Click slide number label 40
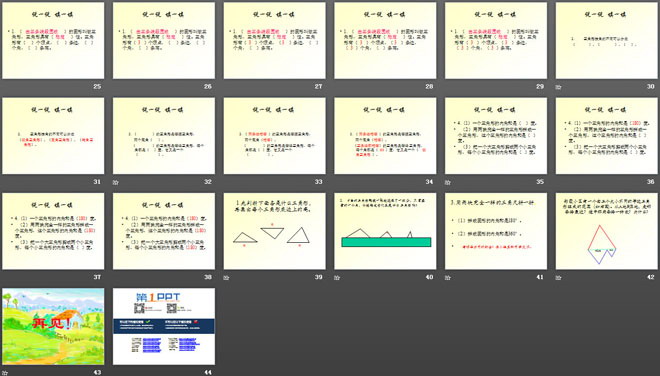Viewport: 660px width, 376px height. point(429,277)
